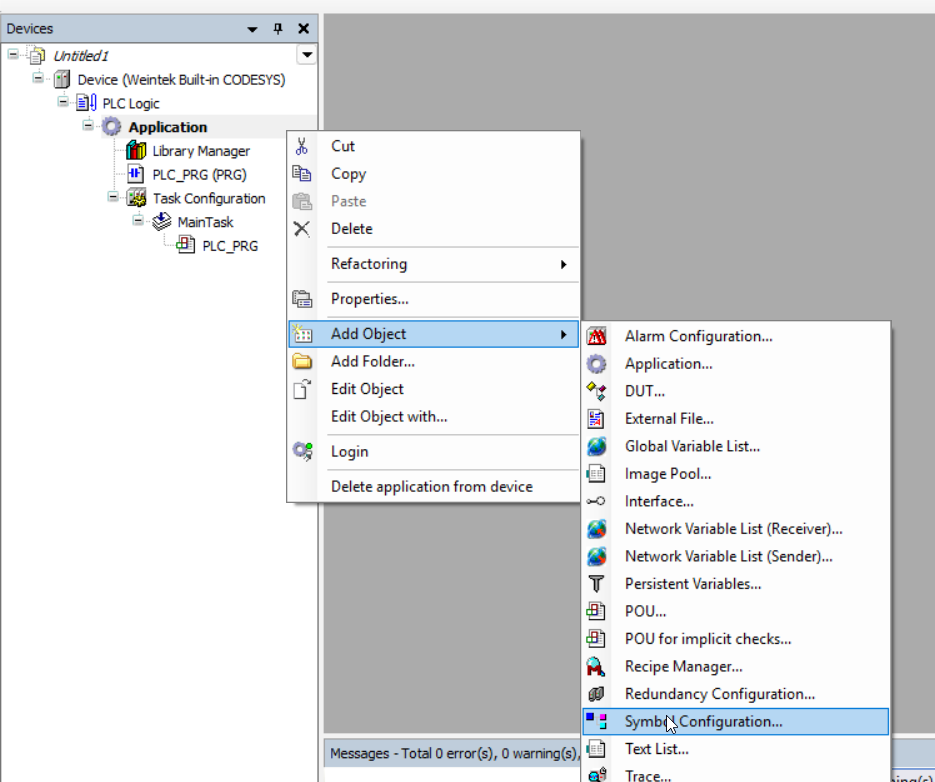935x782 pixels.
Task: Choose Symbol Configuration from the submenu
Action: click(703, 721)
